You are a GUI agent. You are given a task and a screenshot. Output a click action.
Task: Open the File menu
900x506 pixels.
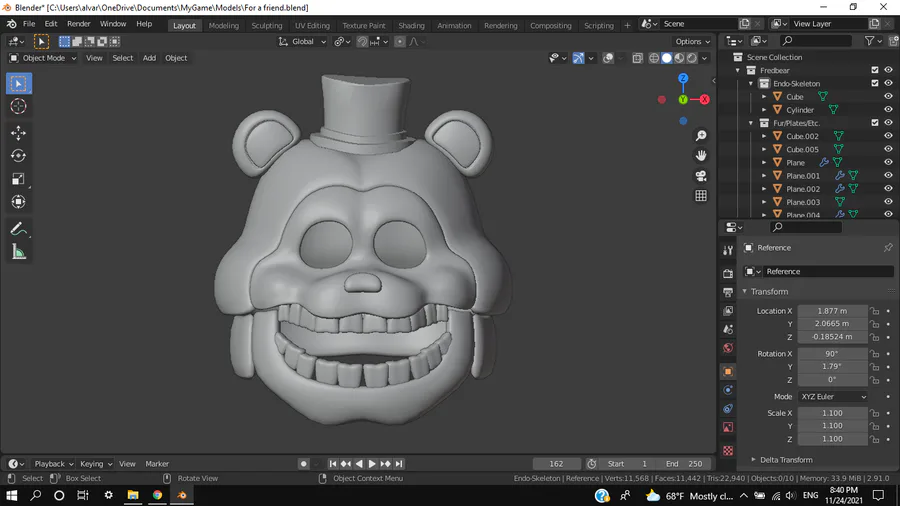point(29,24)
